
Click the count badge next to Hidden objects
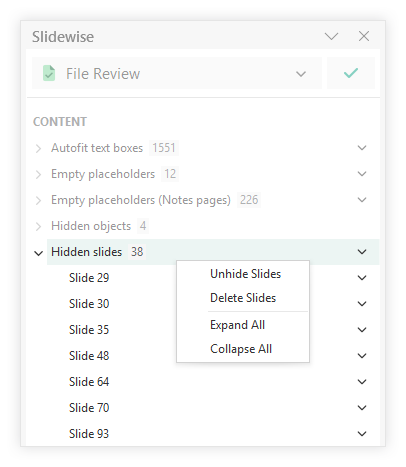coord(143,226)
